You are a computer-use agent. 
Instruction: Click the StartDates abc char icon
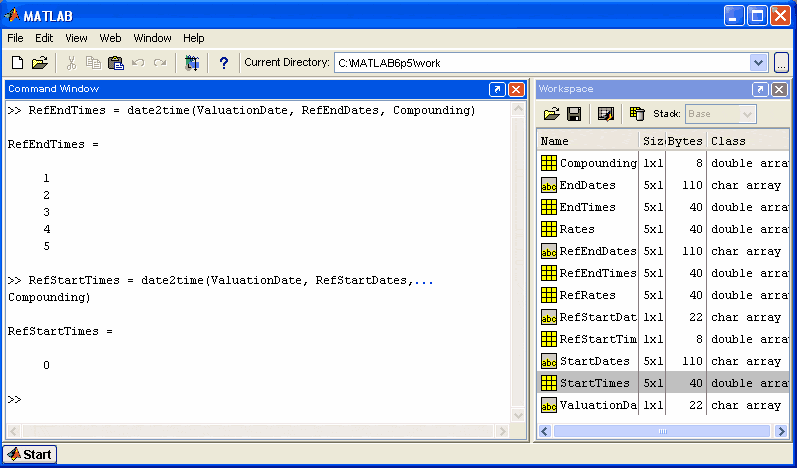click(x=549, y=361)
